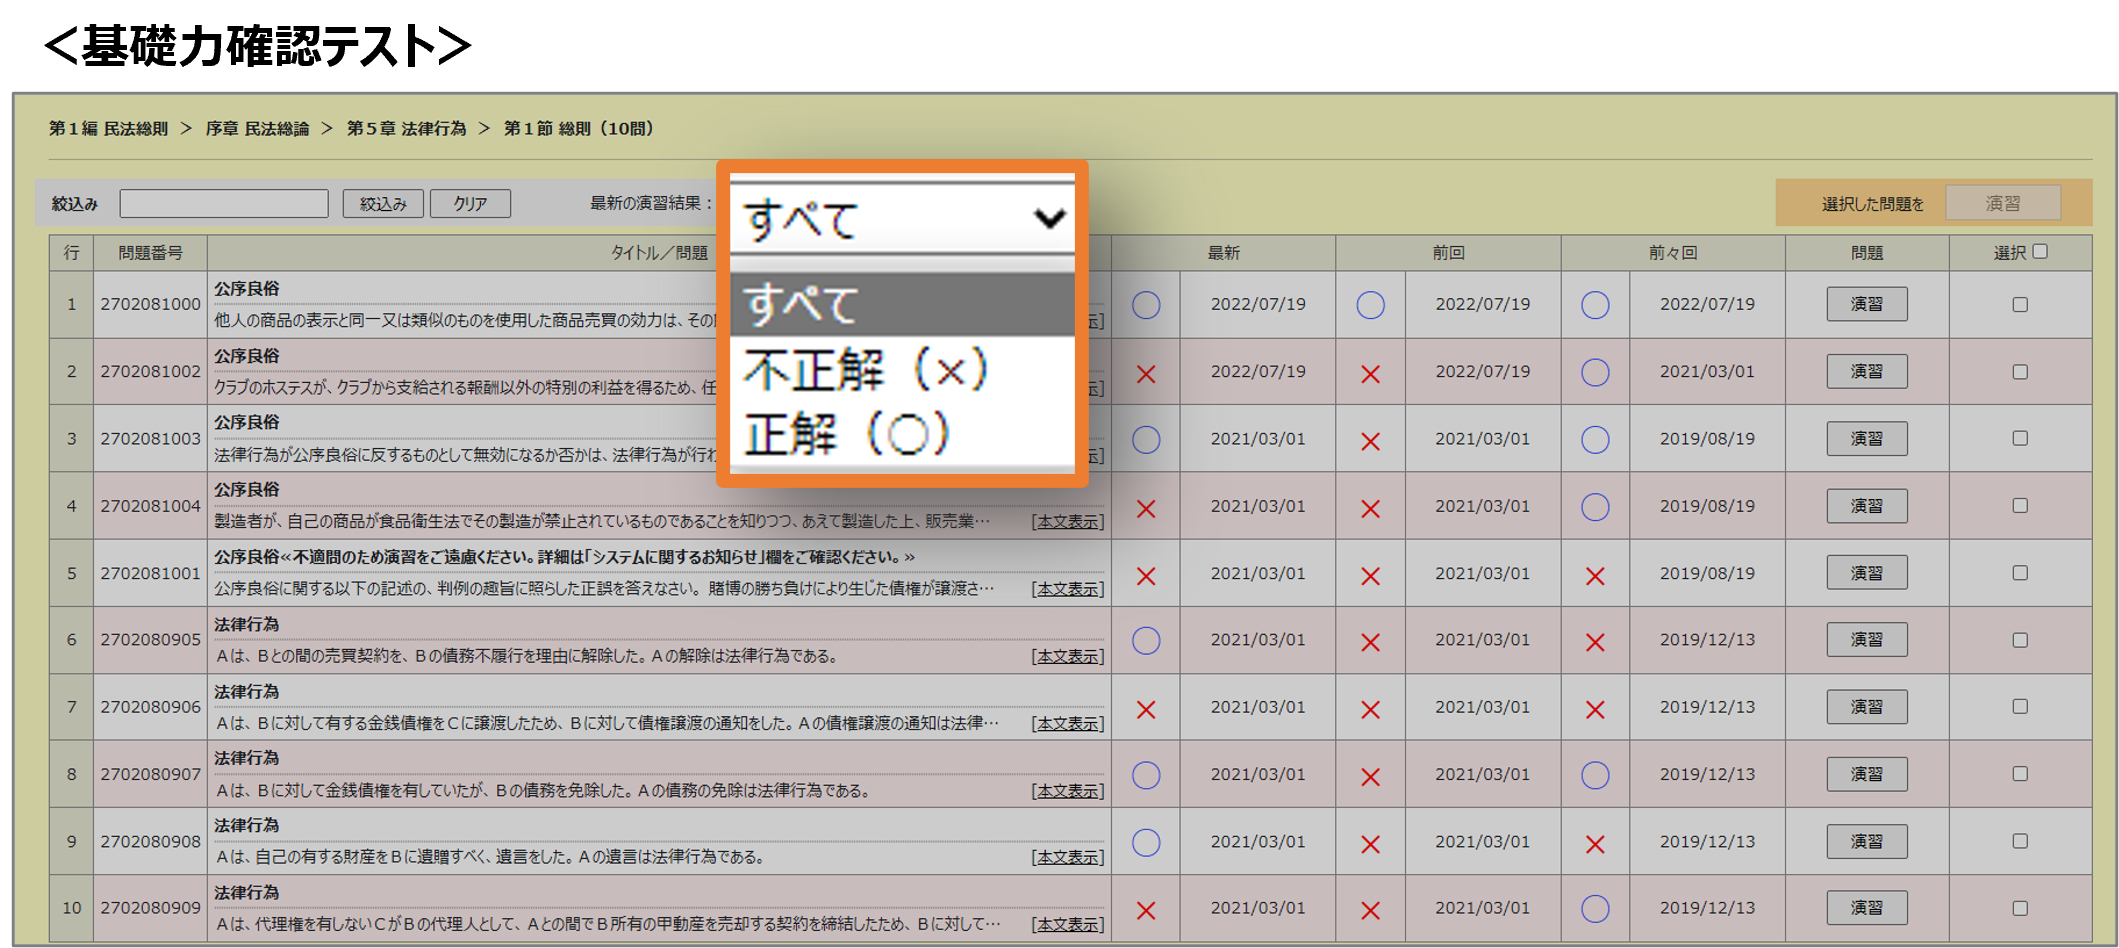Open 本文表示 link in row 10
The image size is (2119, 948).
click(1068, 924)
